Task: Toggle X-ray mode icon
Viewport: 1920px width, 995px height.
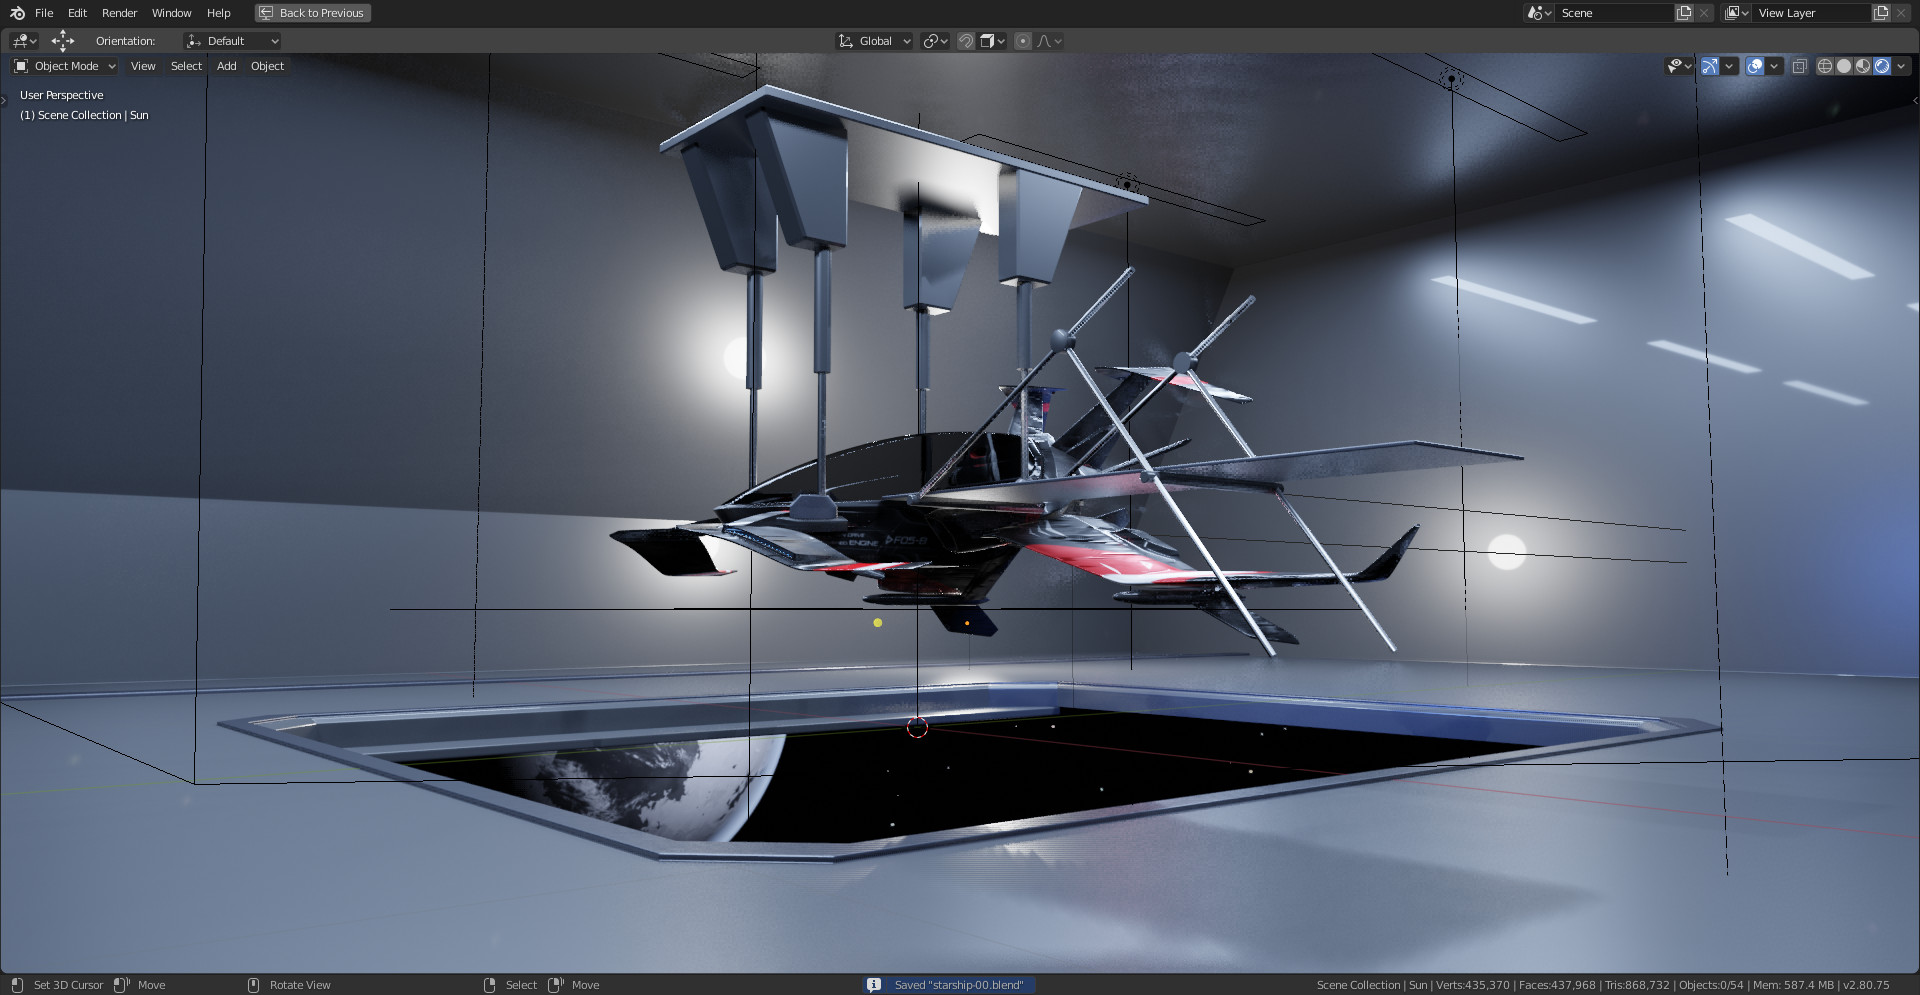Action: (1799, 66)
